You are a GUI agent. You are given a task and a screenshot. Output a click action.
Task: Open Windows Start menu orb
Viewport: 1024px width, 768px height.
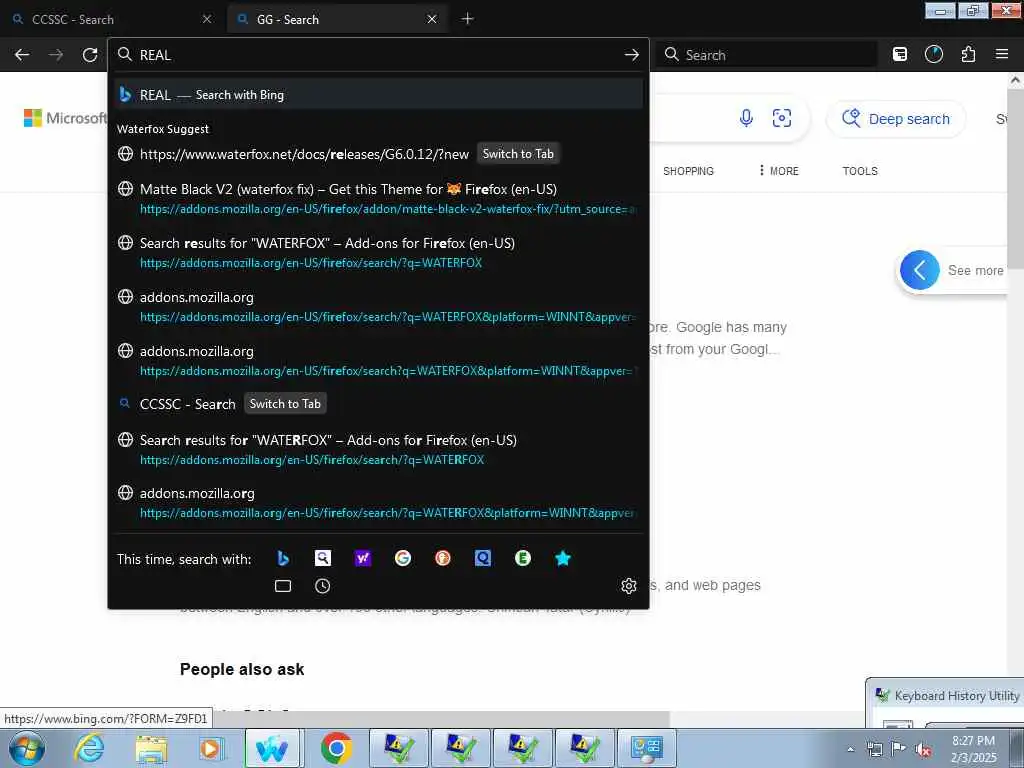pyautogui.click(x=27, y=748)
